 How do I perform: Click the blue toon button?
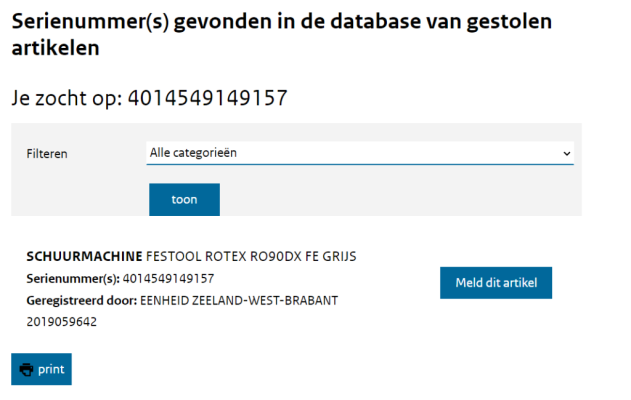(184, 200)
